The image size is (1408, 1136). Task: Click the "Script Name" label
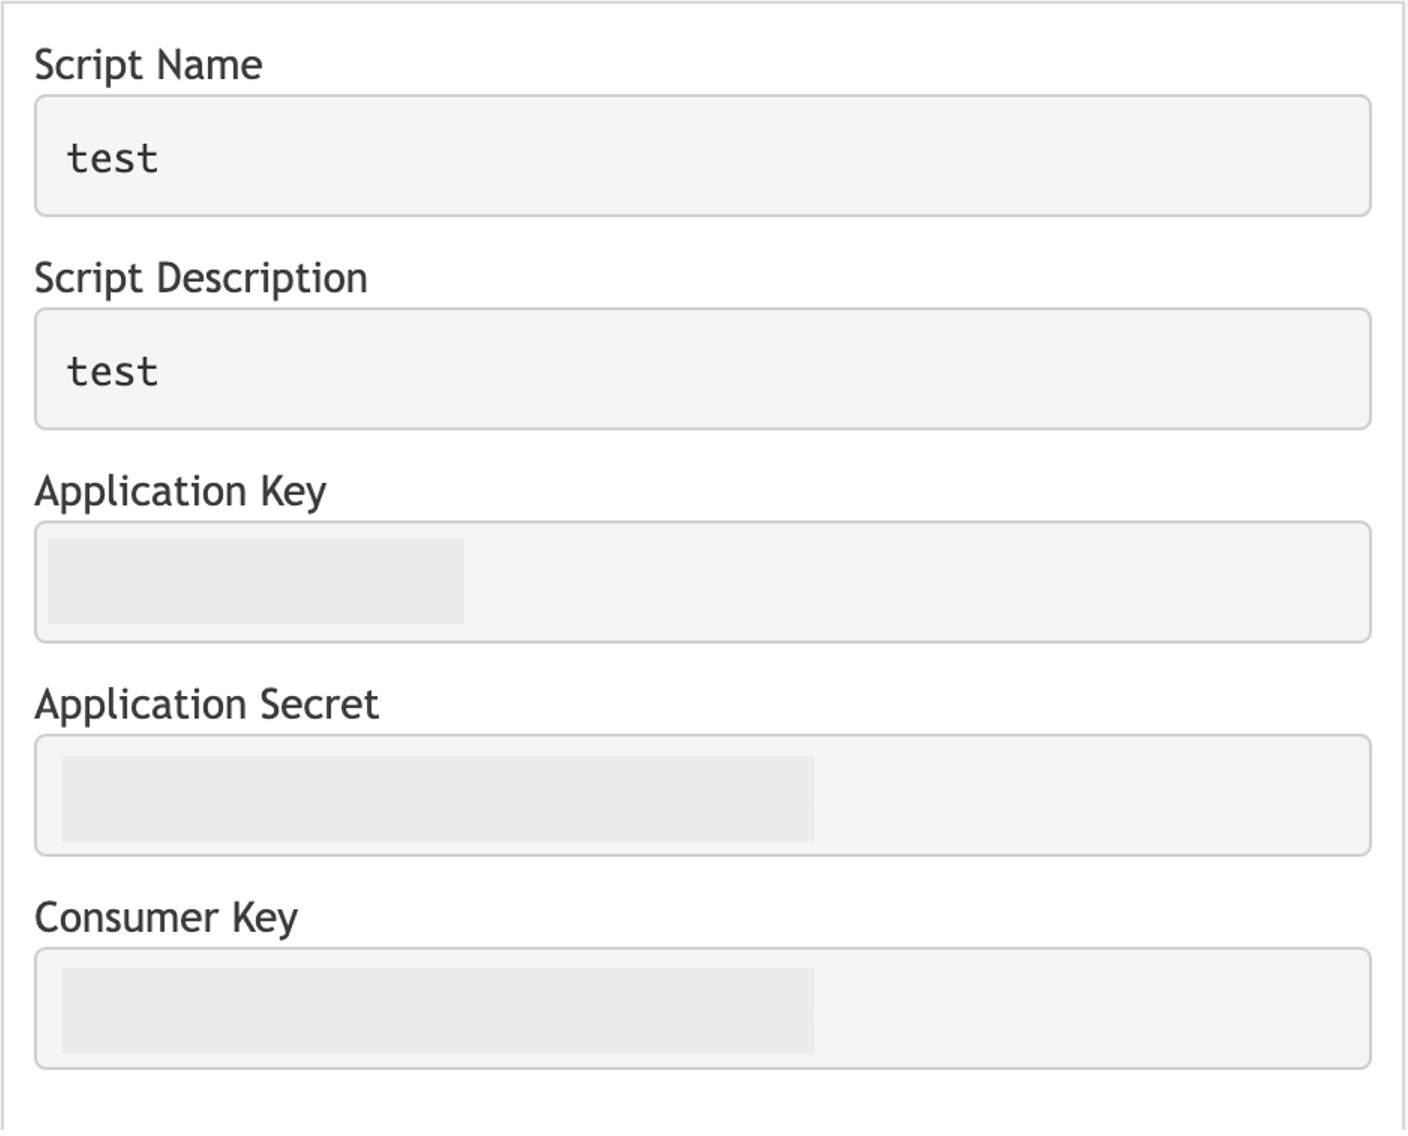tap(148, 66)
